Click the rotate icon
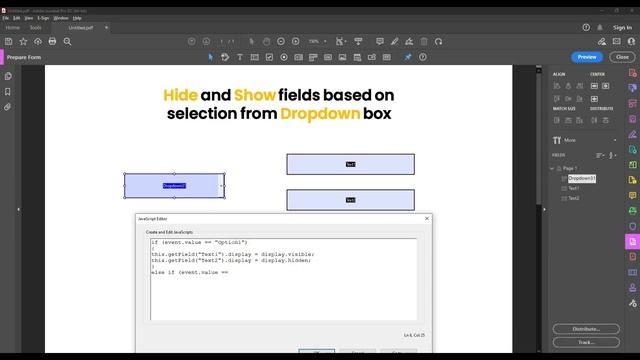Viewport: 640px width, 360px height. click(x=438, y=41)
